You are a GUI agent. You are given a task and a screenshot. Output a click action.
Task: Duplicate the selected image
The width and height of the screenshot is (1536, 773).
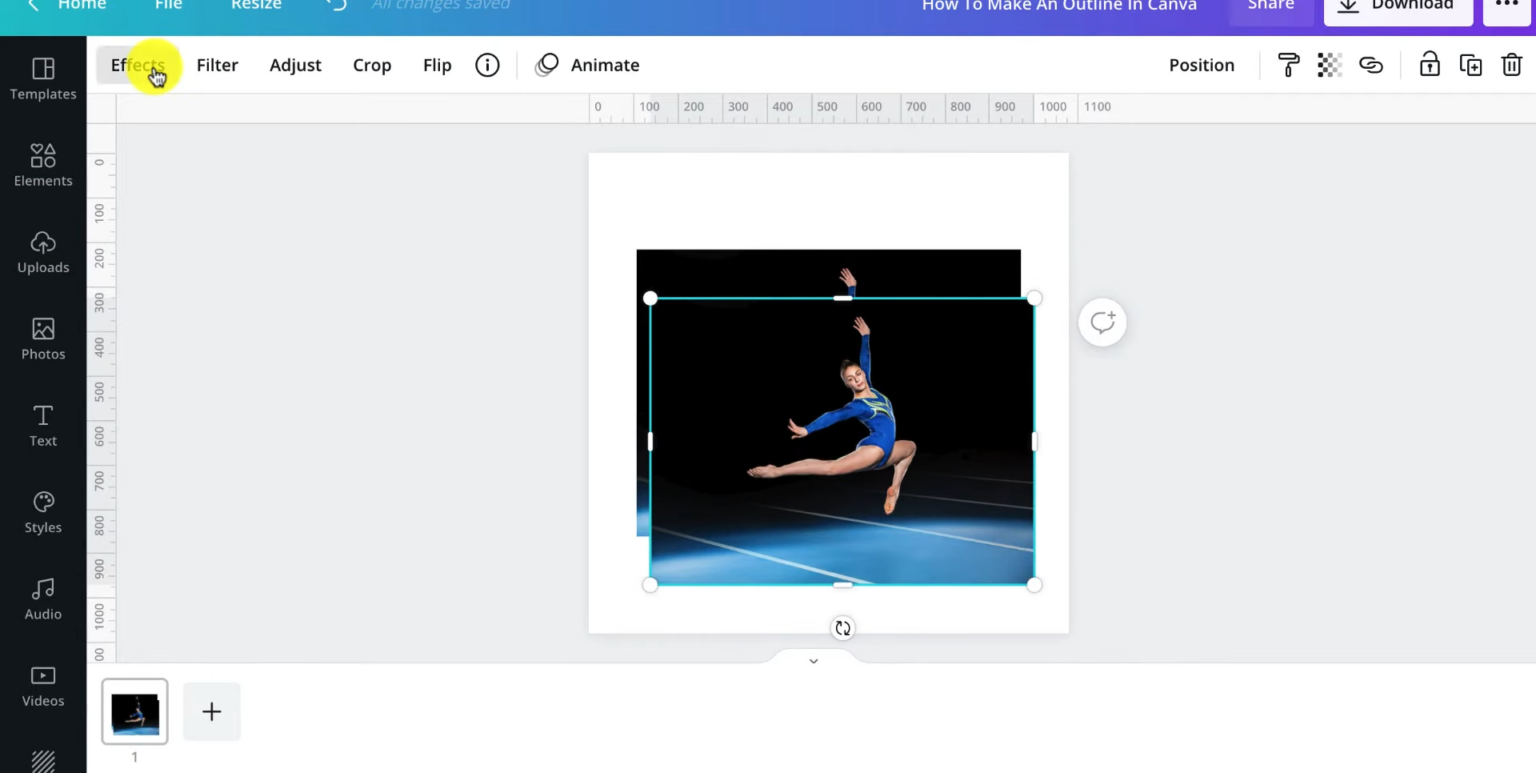click(1471, 64)
